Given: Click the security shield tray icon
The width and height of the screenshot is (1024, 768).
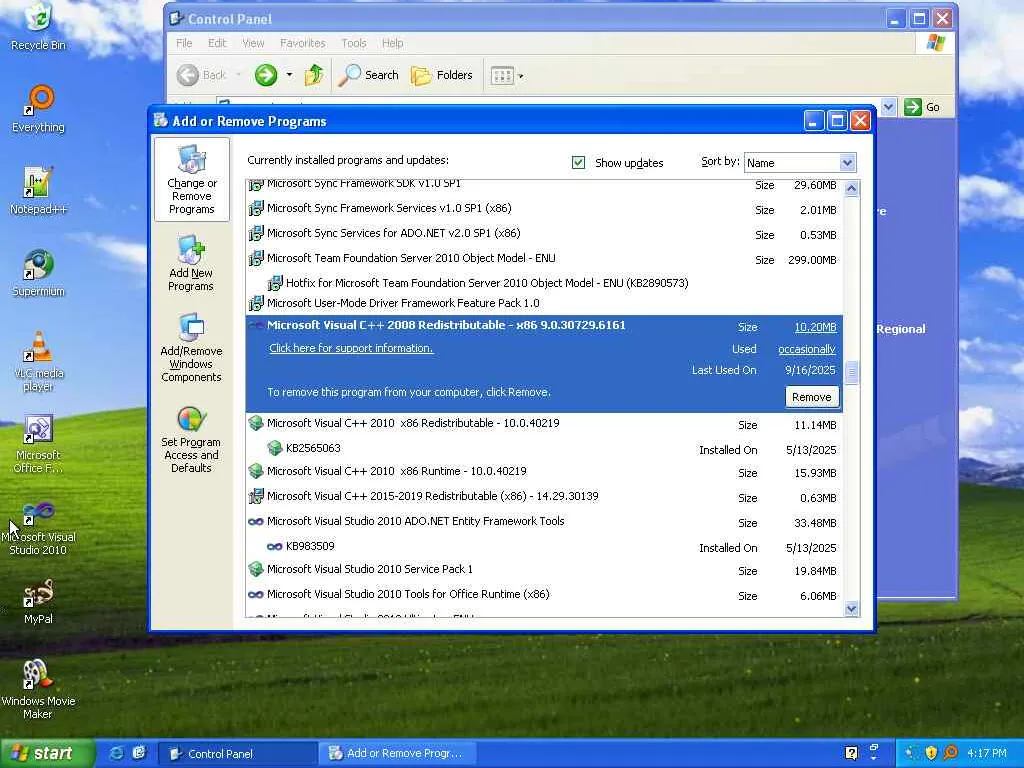Looking at the screenshot, I should tap(931, 753).
